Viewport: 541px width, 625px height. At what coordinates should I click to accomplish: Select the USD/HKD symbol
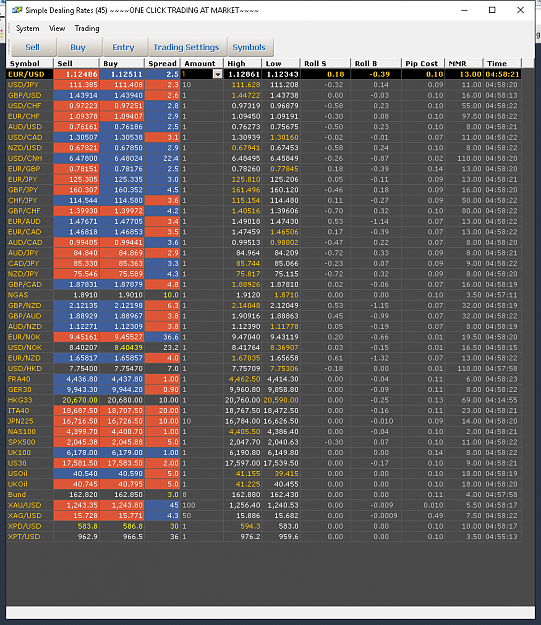tap(25, 368)
